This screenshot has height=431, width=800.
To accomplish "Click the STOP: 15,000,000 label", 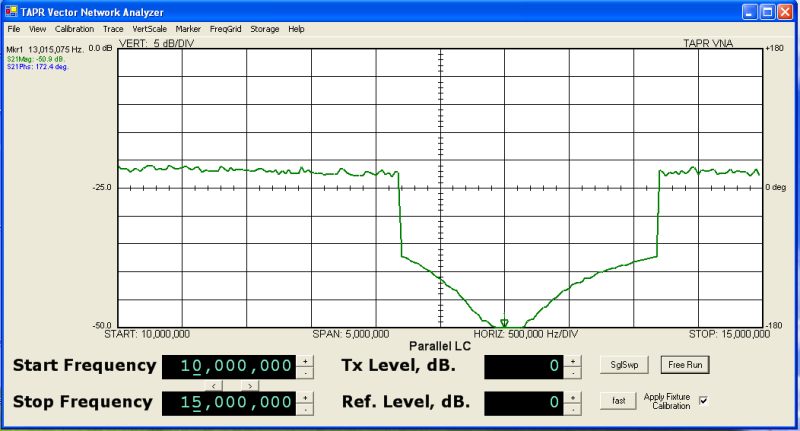I will tap(729, 334).
